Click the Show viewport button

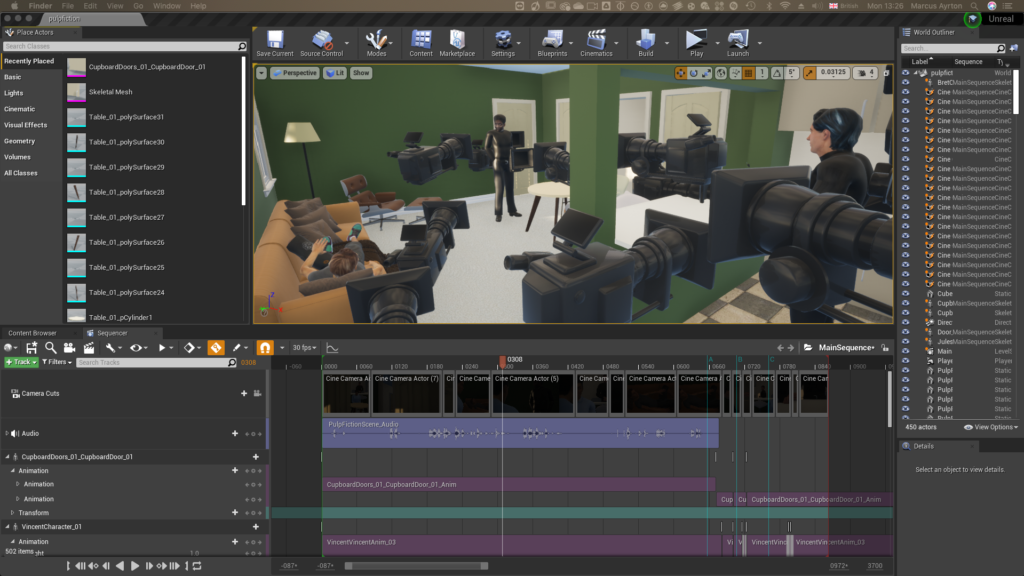tap(361, 73)
